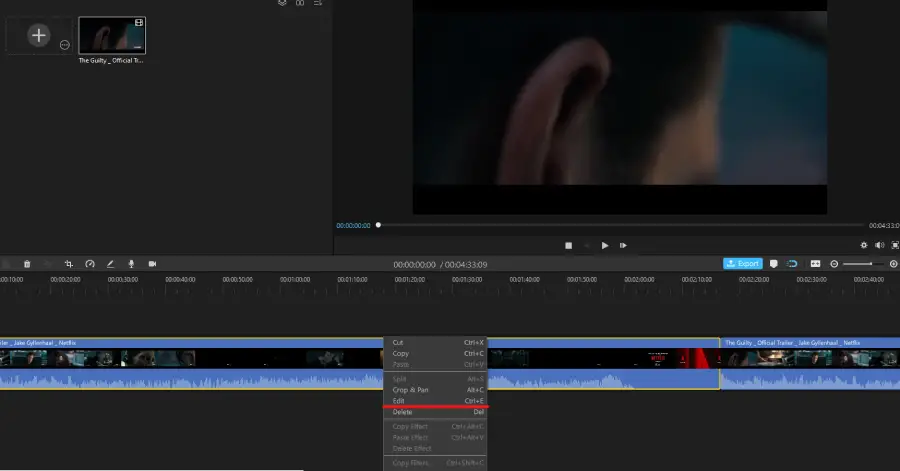Screen dimensions: 900x471
Task: Zoom out timeline with minus icon
Action: coord(834,264)
